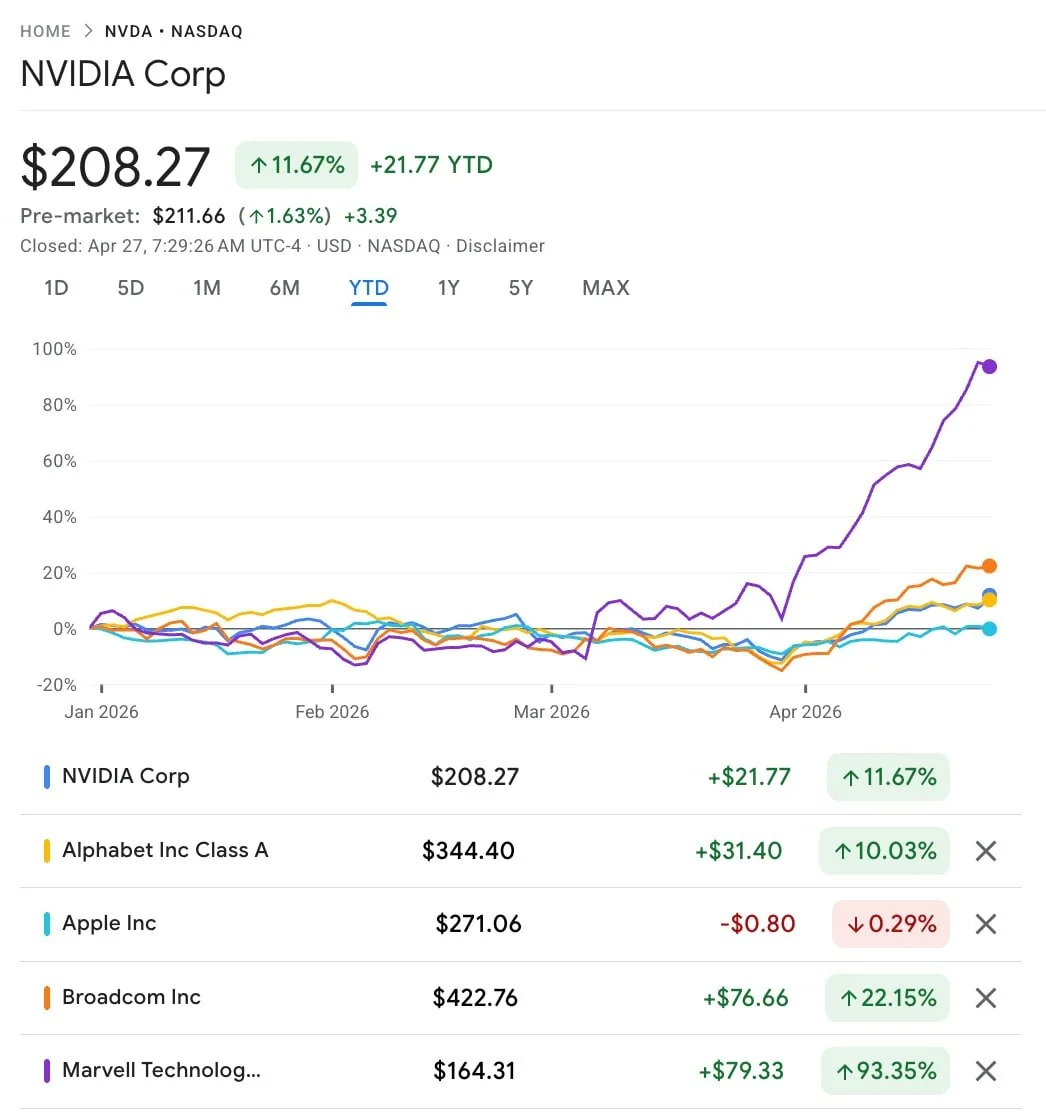Switch to the 1M range tab
This screenshot has width=1046, height=1113.
coord(207,288)
